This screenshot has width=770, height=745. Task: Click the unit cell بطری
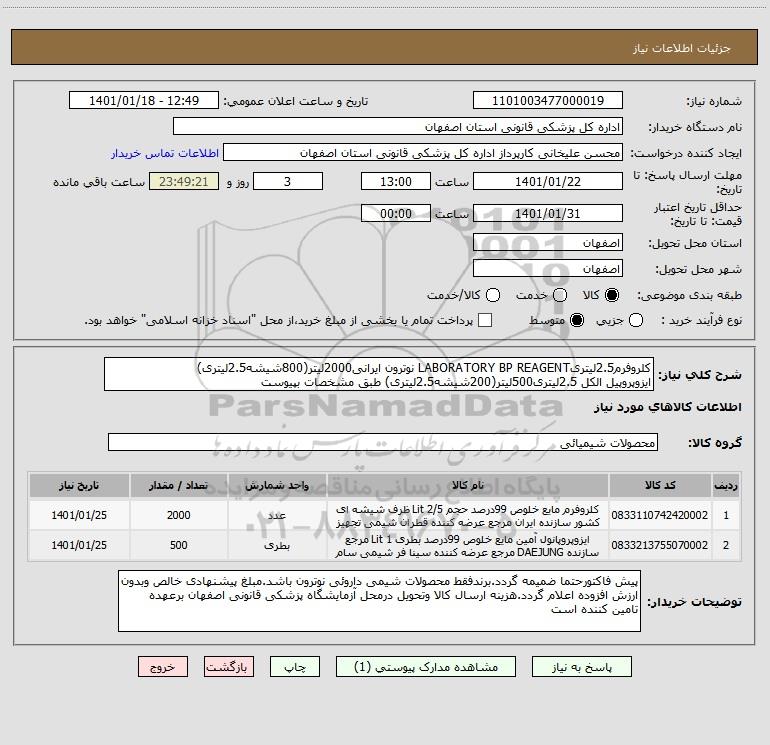coord(277,545)
